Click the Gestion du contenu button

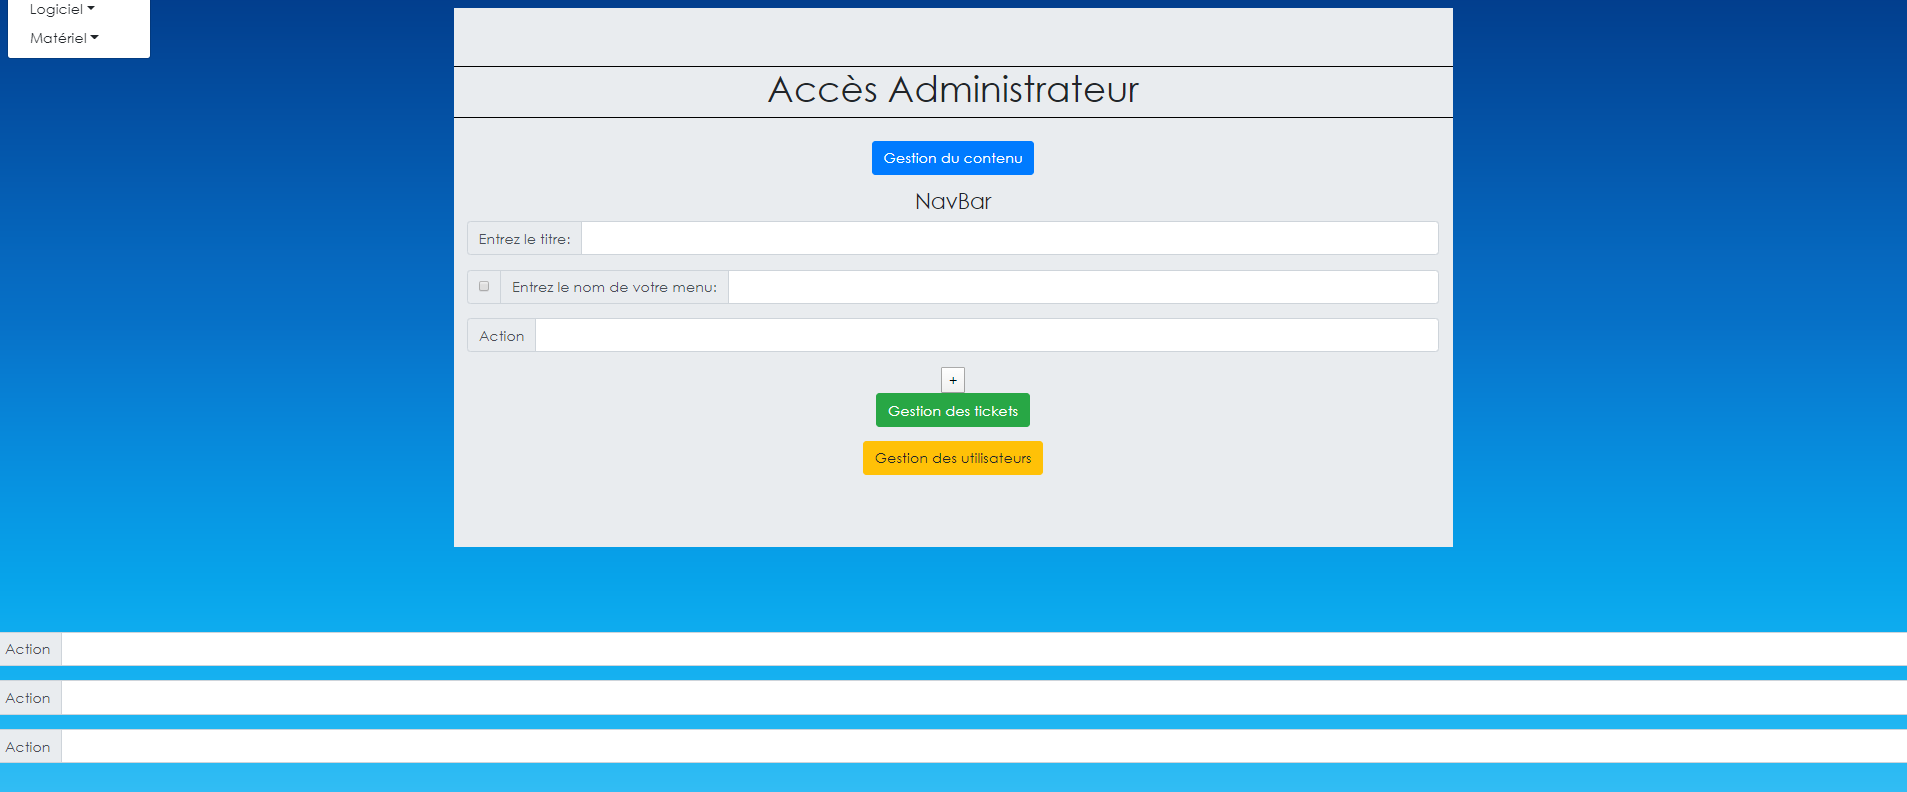tap(952, 158)
